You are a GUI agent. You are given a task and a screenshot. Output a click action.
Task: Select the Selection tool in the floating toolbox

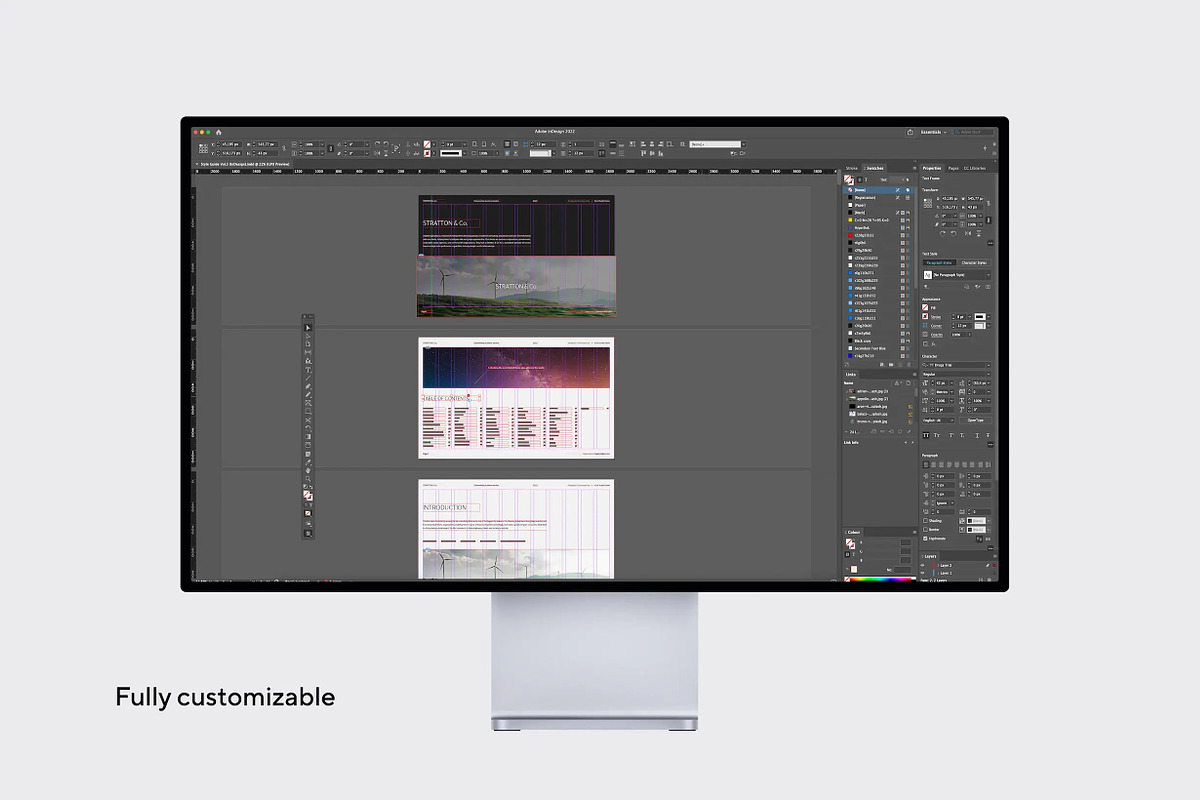click(308, 328)
